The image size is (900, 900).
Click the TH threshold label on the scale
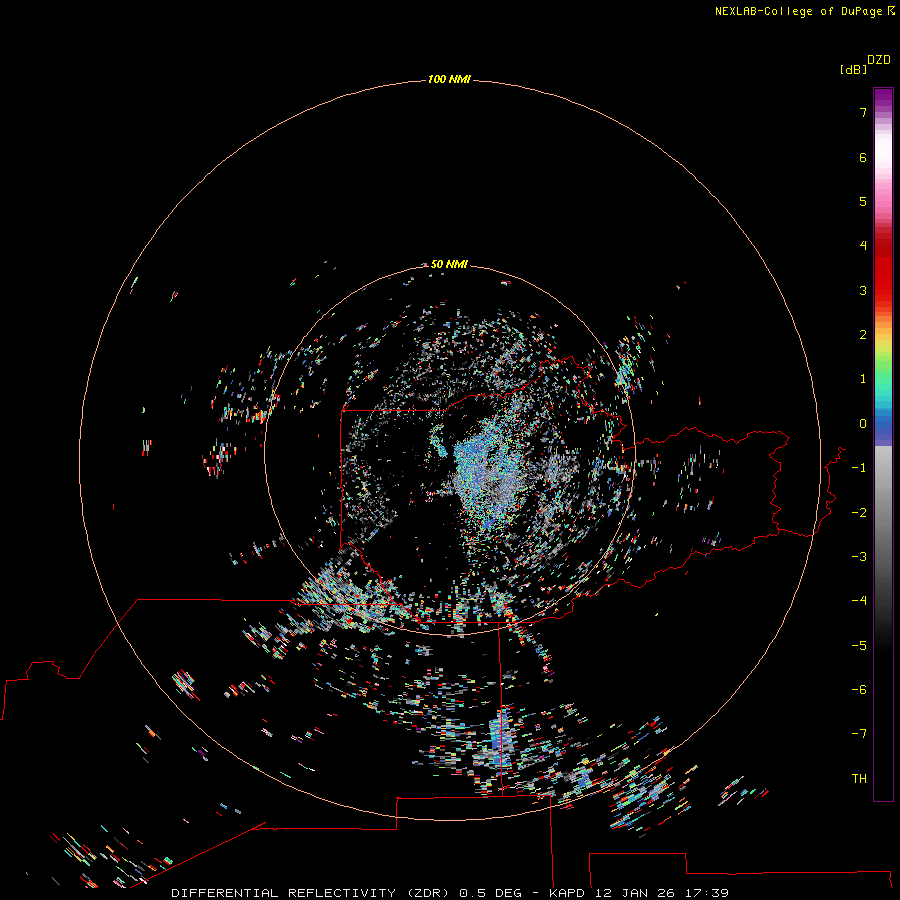click(859, 779)
